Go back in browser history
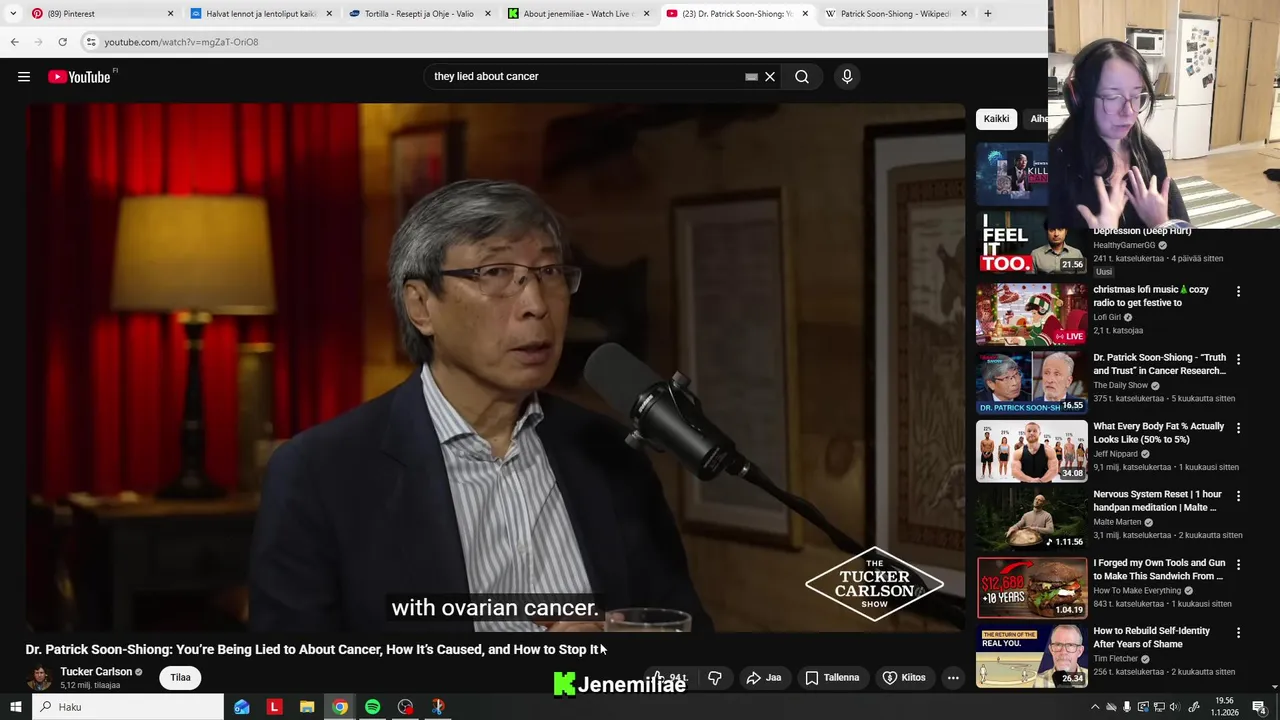The image size is (1280, 720). (x=14, y=42)
